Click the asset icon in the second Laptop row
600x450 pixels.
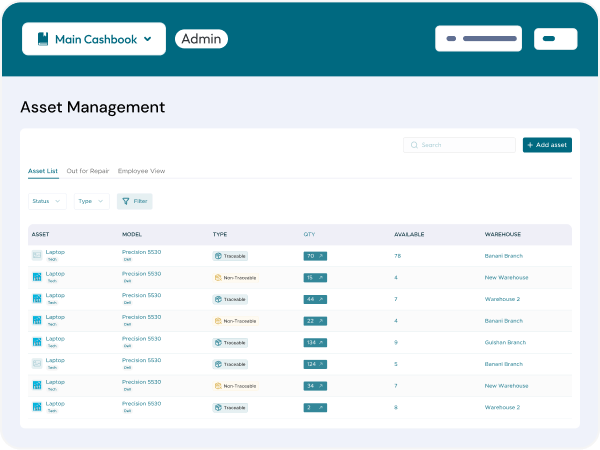coord(37,278)
